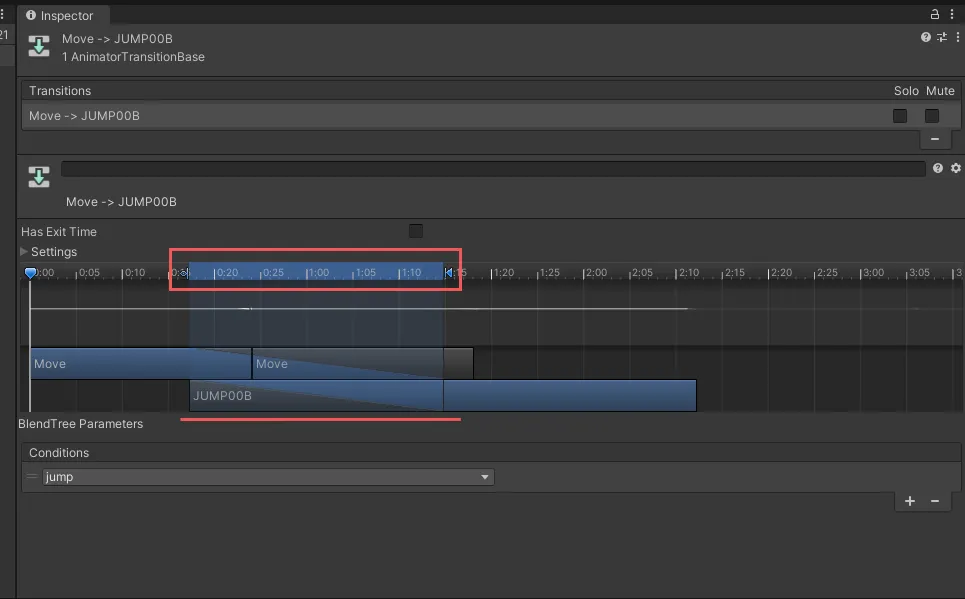Enable the Has Exit Time checkbox
The width and height of the screenshot is (965, 599).
(x=416, y=231)
